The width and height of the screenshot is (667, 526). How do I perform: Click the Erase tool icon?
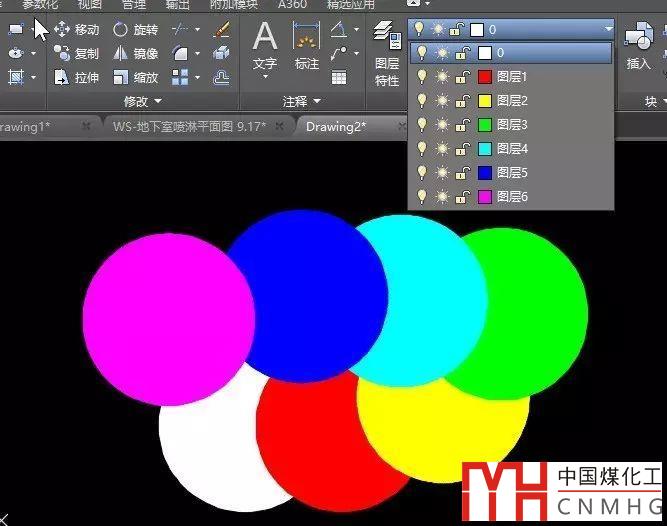coord(222,29)
